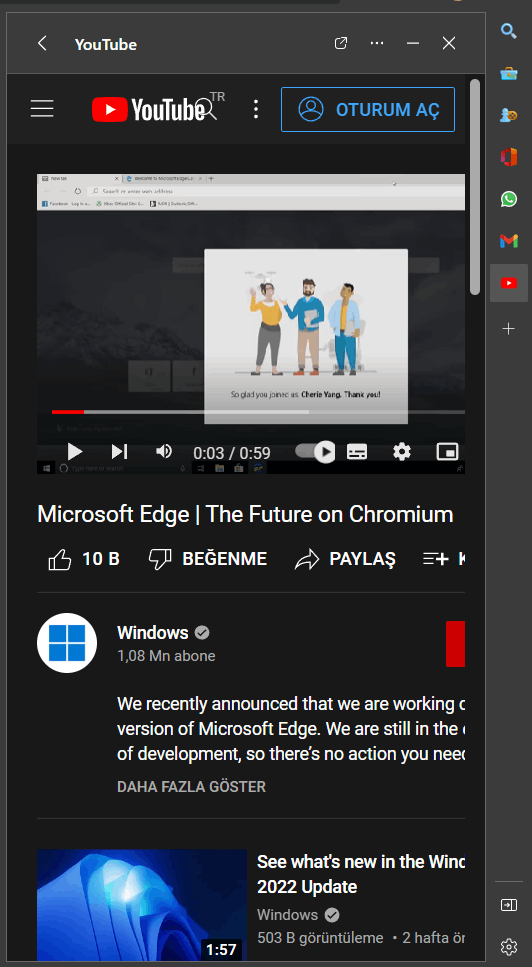Image resolution: width=532 pixels, height=967 pixels.
Task: Play the video
Action: click(x=75, y=452)
